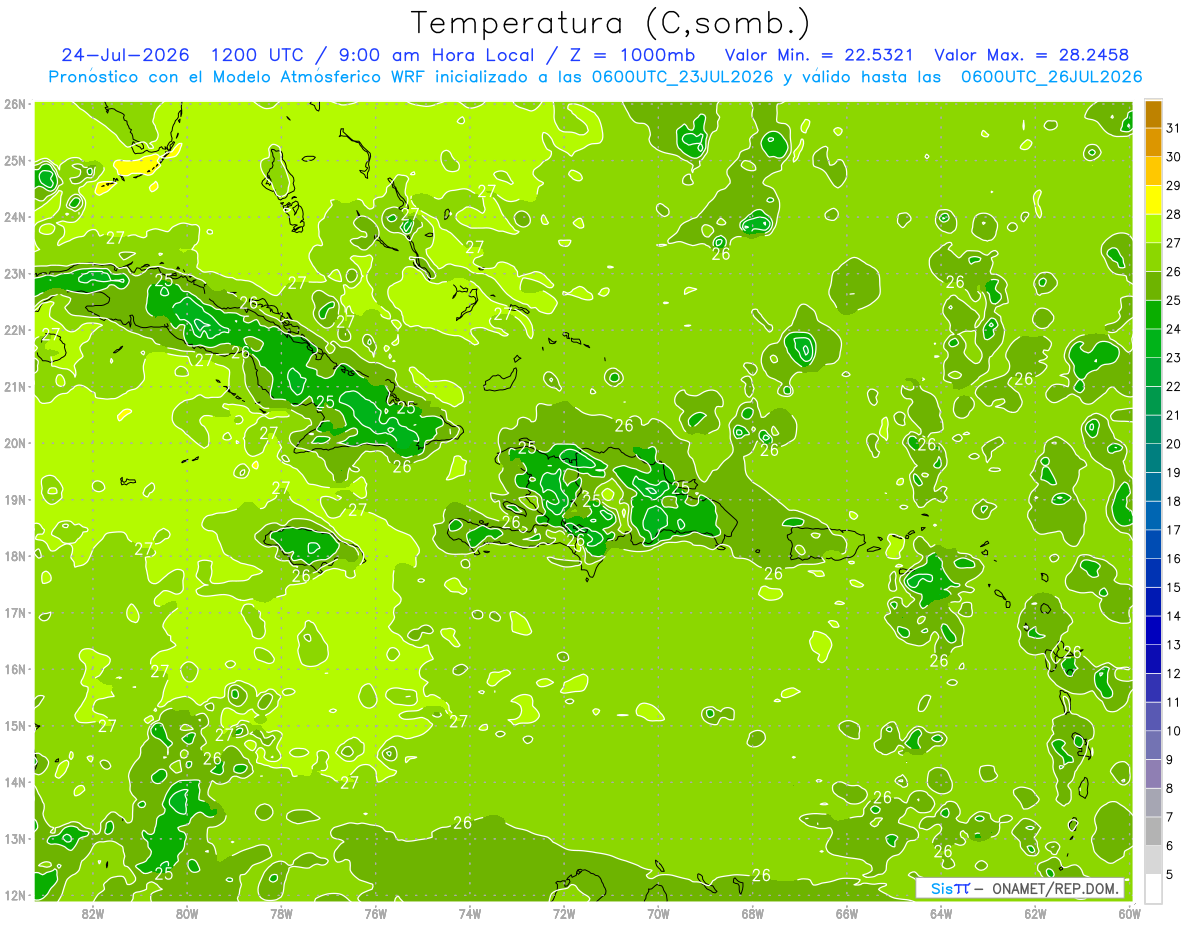Click the "72W" longitude axis label

564,913
